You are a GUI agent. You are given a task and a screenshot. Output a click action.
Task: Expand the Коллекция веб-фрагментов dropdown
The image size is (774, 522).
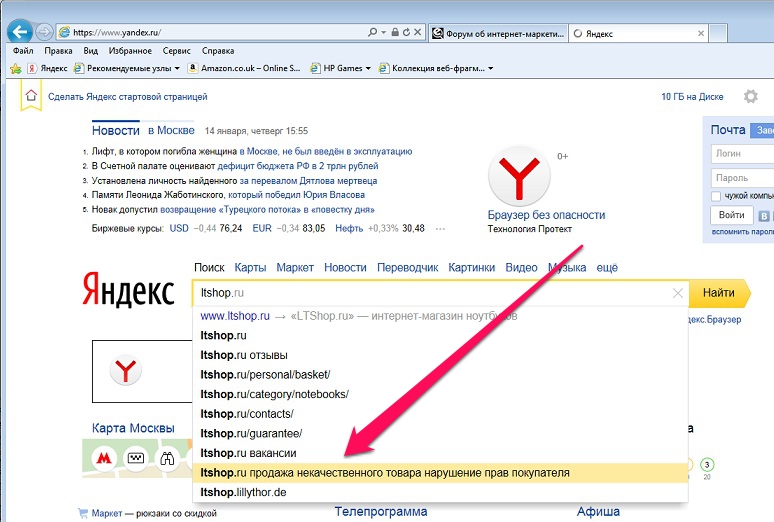[x=490, y=68]
